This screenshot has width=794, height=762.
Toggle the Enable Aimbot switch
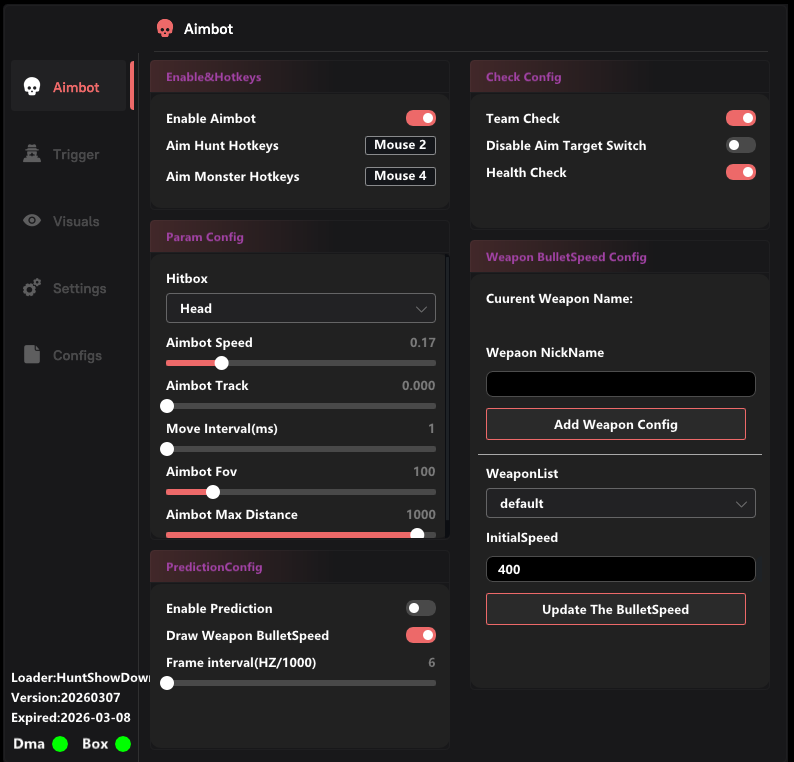pyautogui.click(x=420, y=118)
